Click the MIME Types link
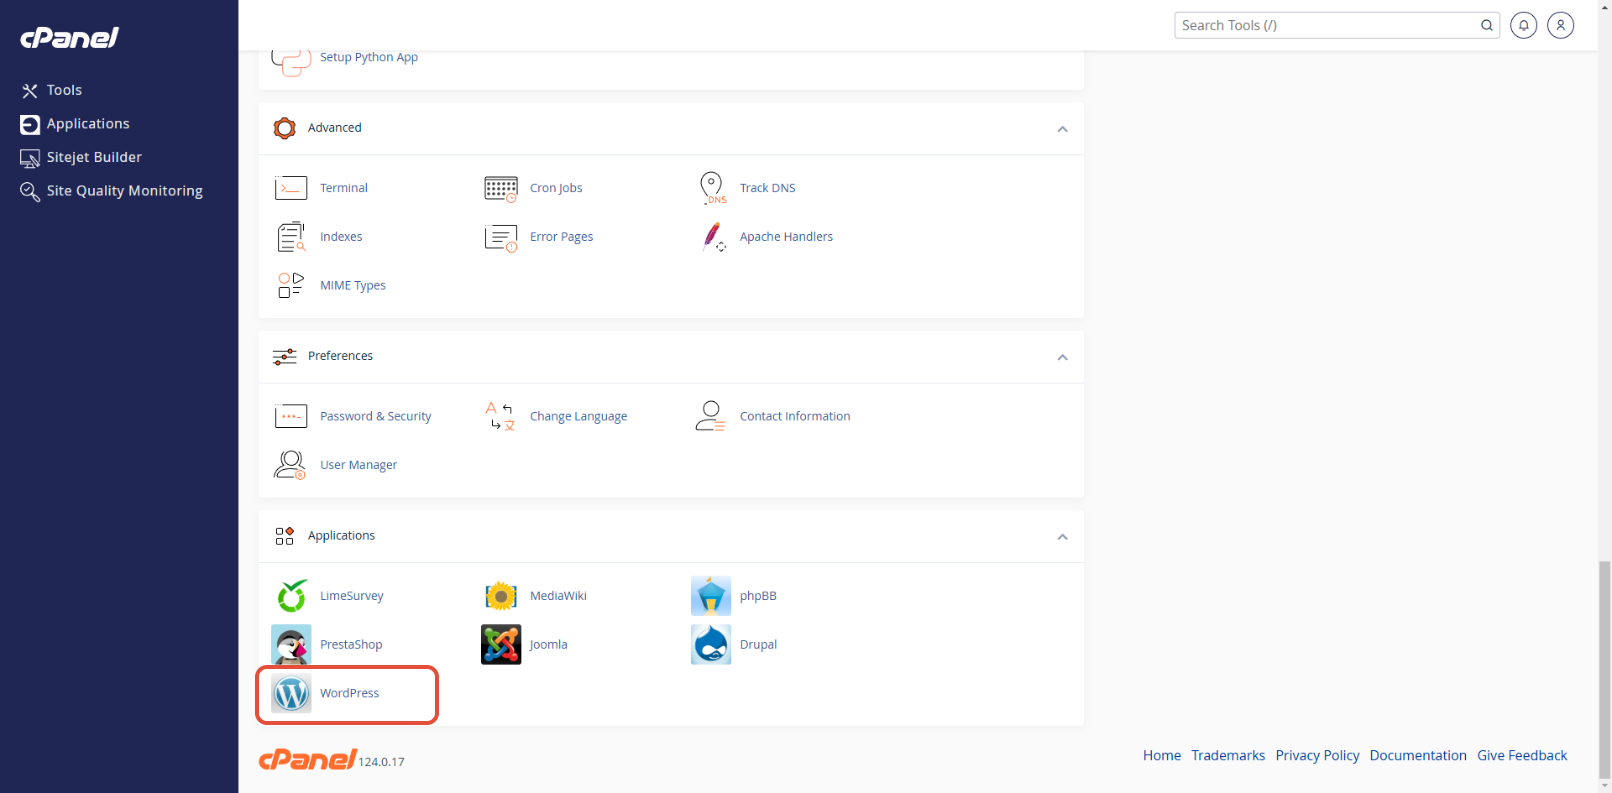 tap(353, 285)
